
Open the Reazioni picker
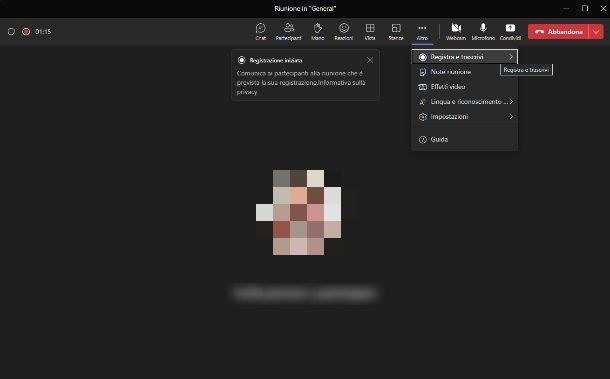pos(344,32)
